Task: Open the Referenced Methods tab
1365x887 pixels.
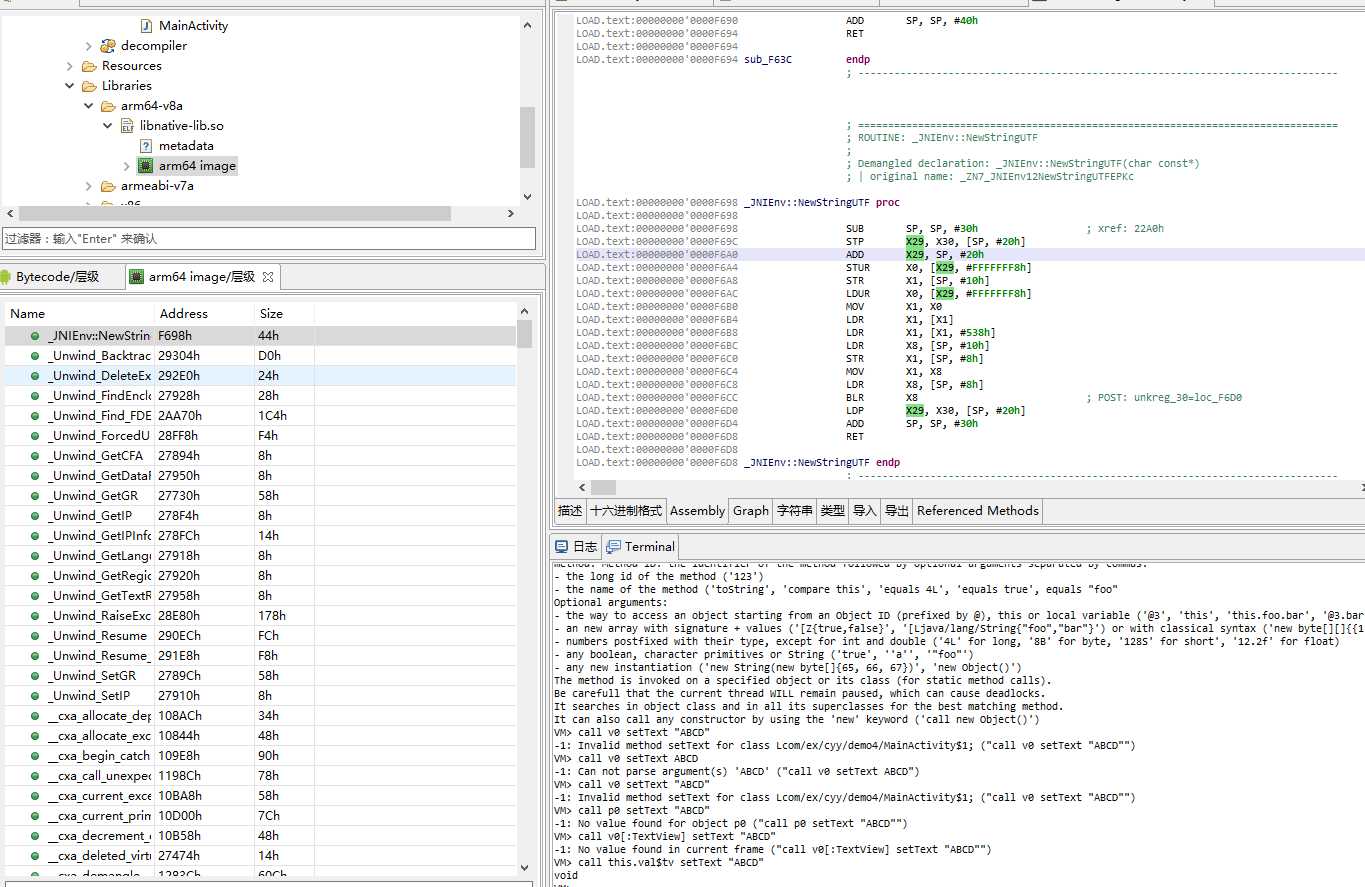Action: point(977,511)
